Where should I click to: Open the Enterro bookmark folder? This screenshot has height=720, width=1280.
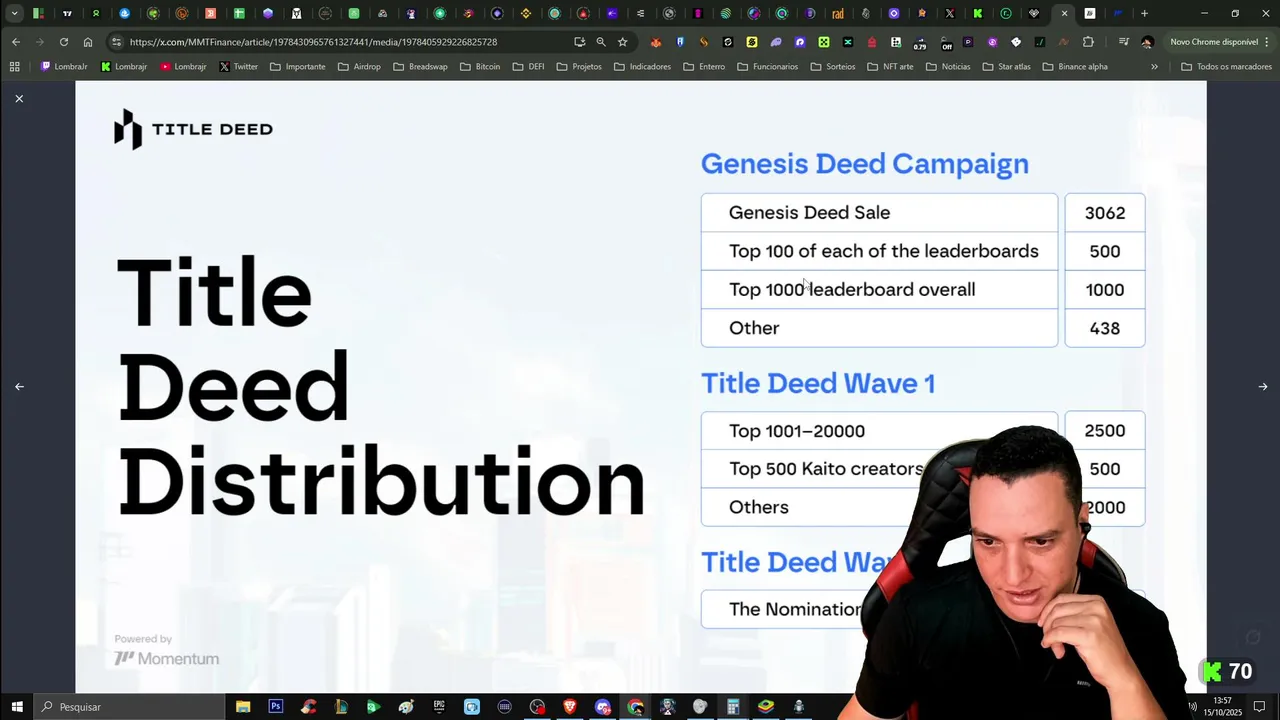coord(705,66)
